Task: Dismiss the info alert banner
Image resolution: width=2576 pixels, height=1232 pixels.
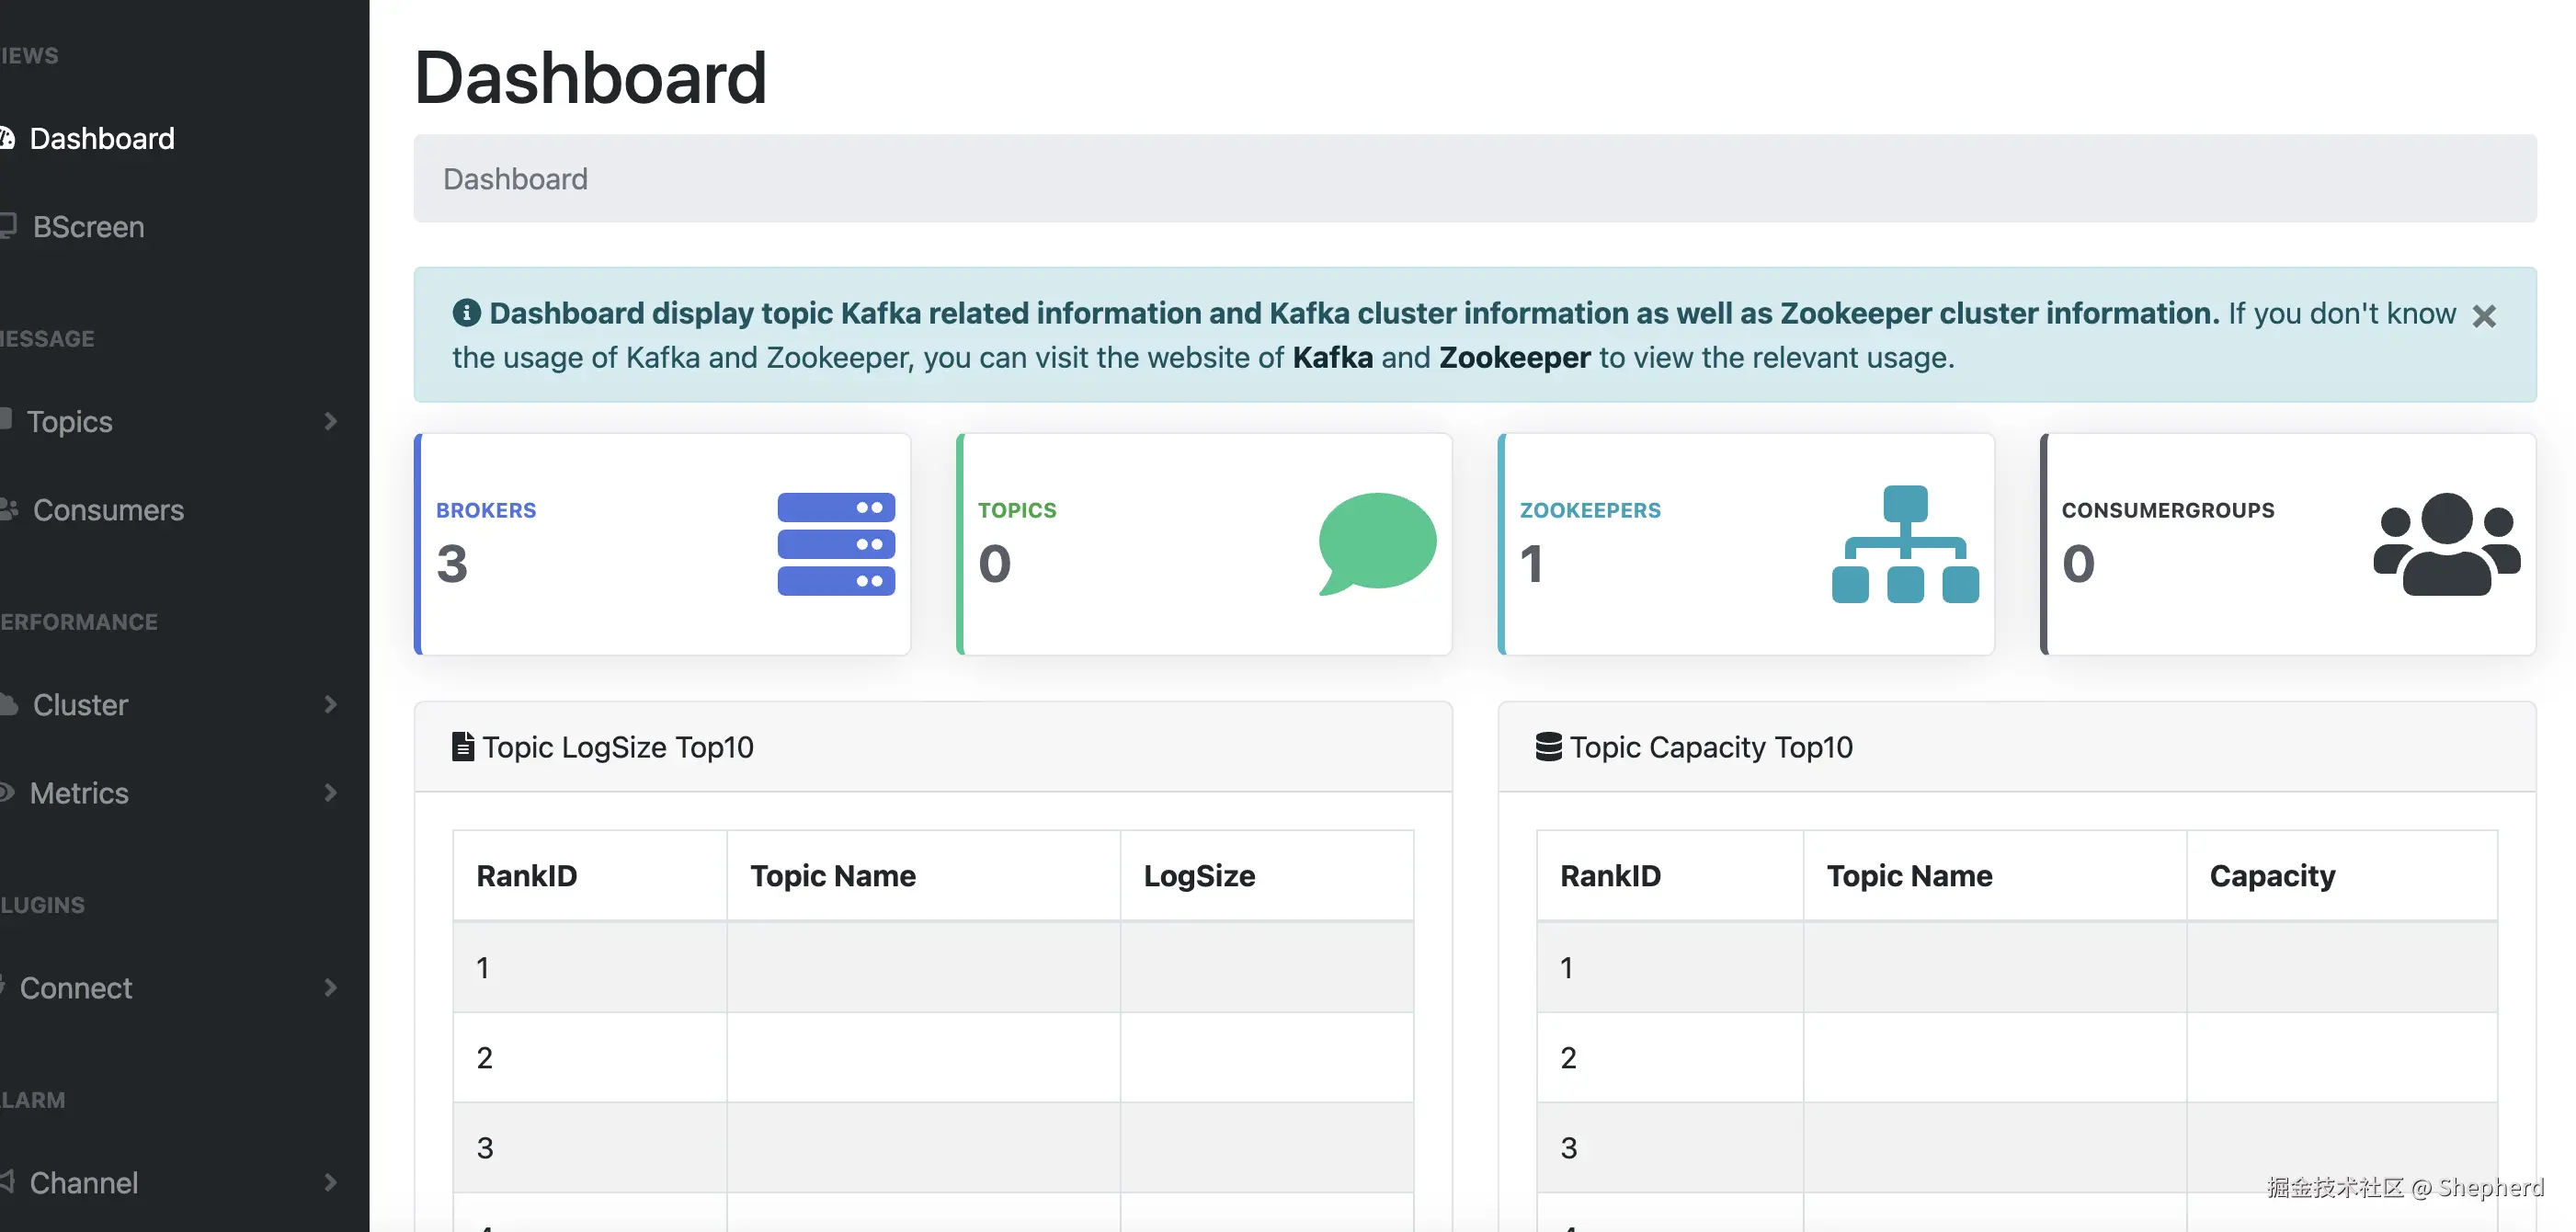Action: point(2484,316)
